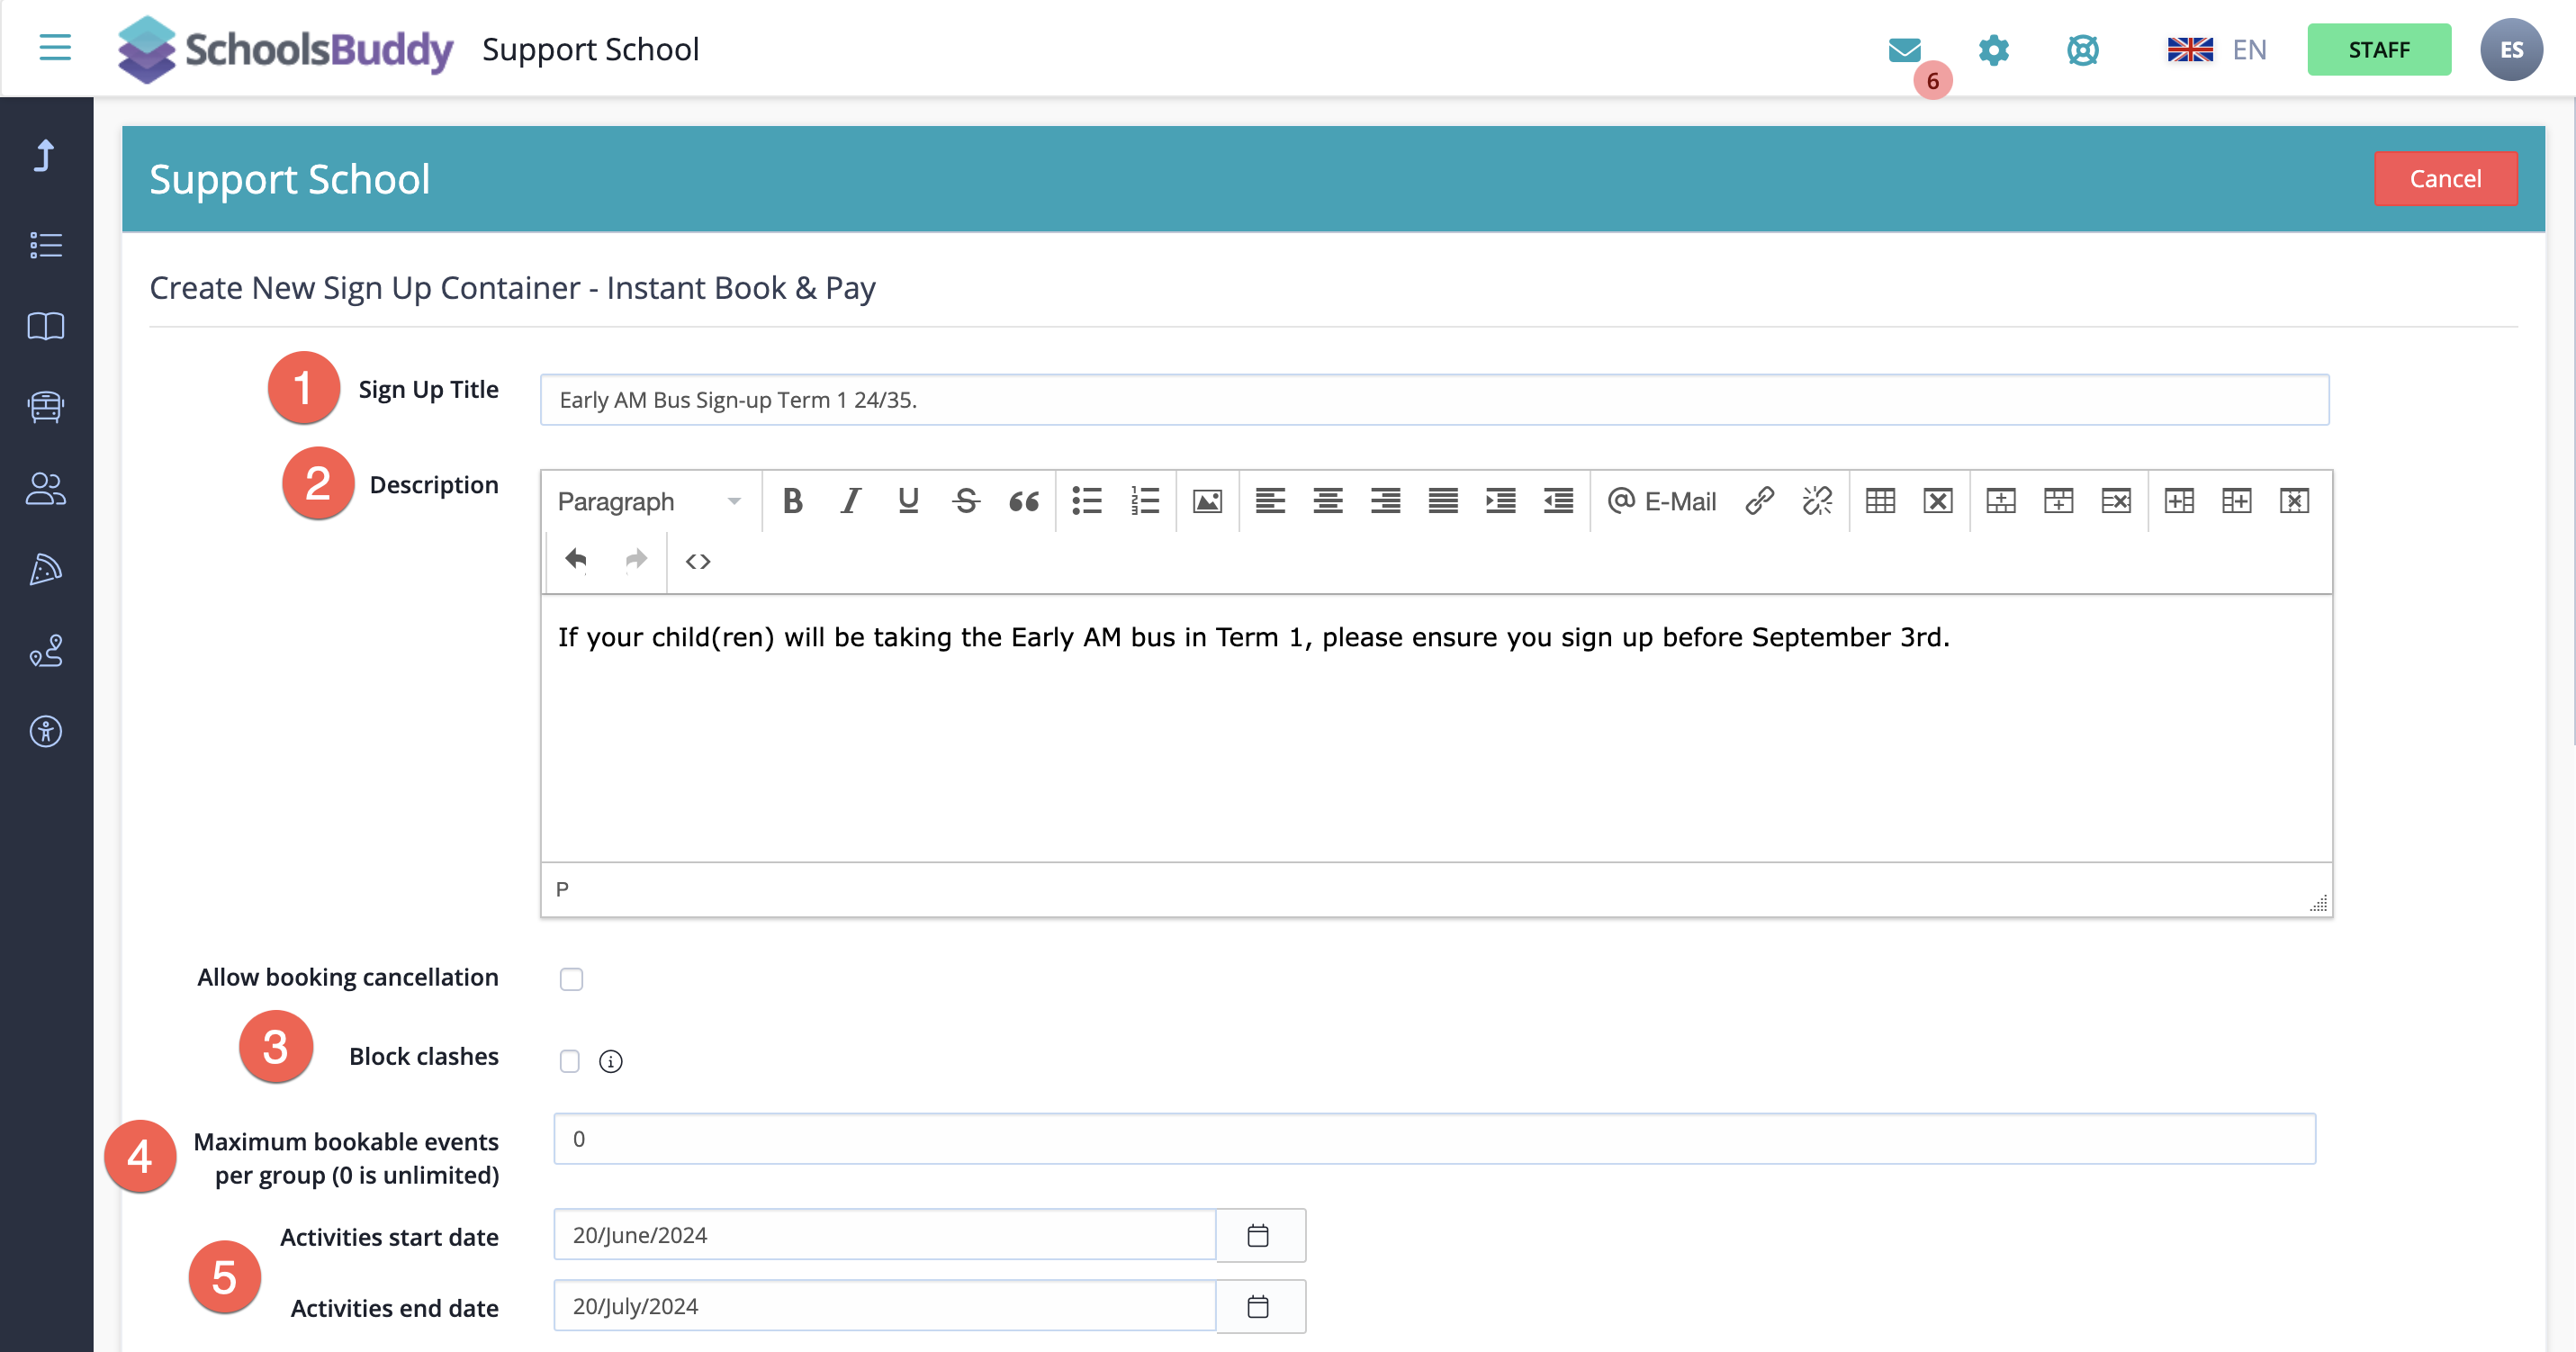Viewport: 2576px width, 1352px height.
Task: Decrease the text indent
Action: (x=1558, y=502)
